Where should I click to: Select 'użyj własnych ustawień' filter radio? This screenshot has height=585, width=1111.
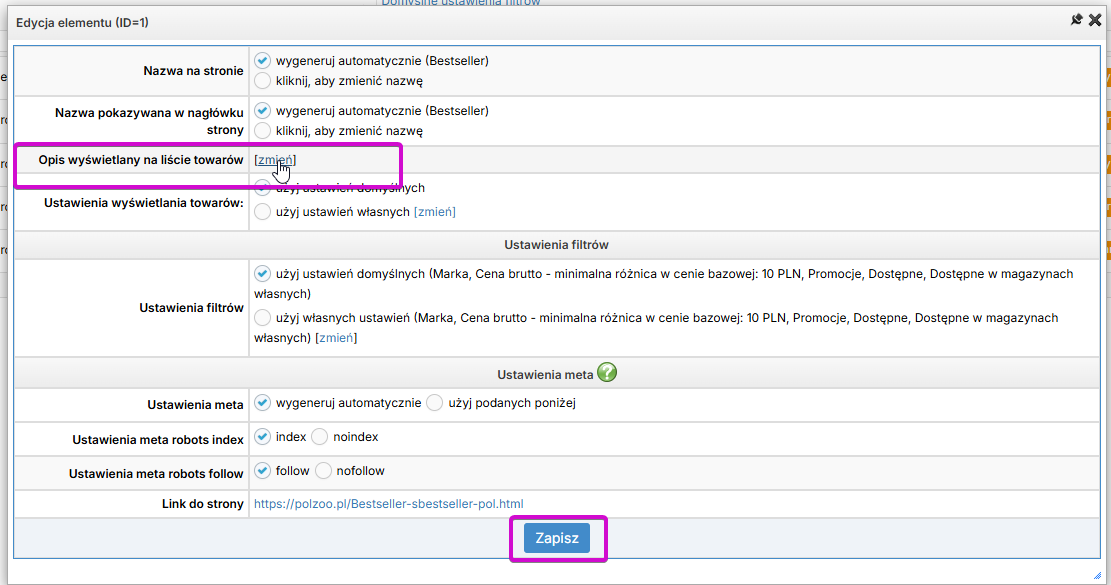[x=263, y=317]
